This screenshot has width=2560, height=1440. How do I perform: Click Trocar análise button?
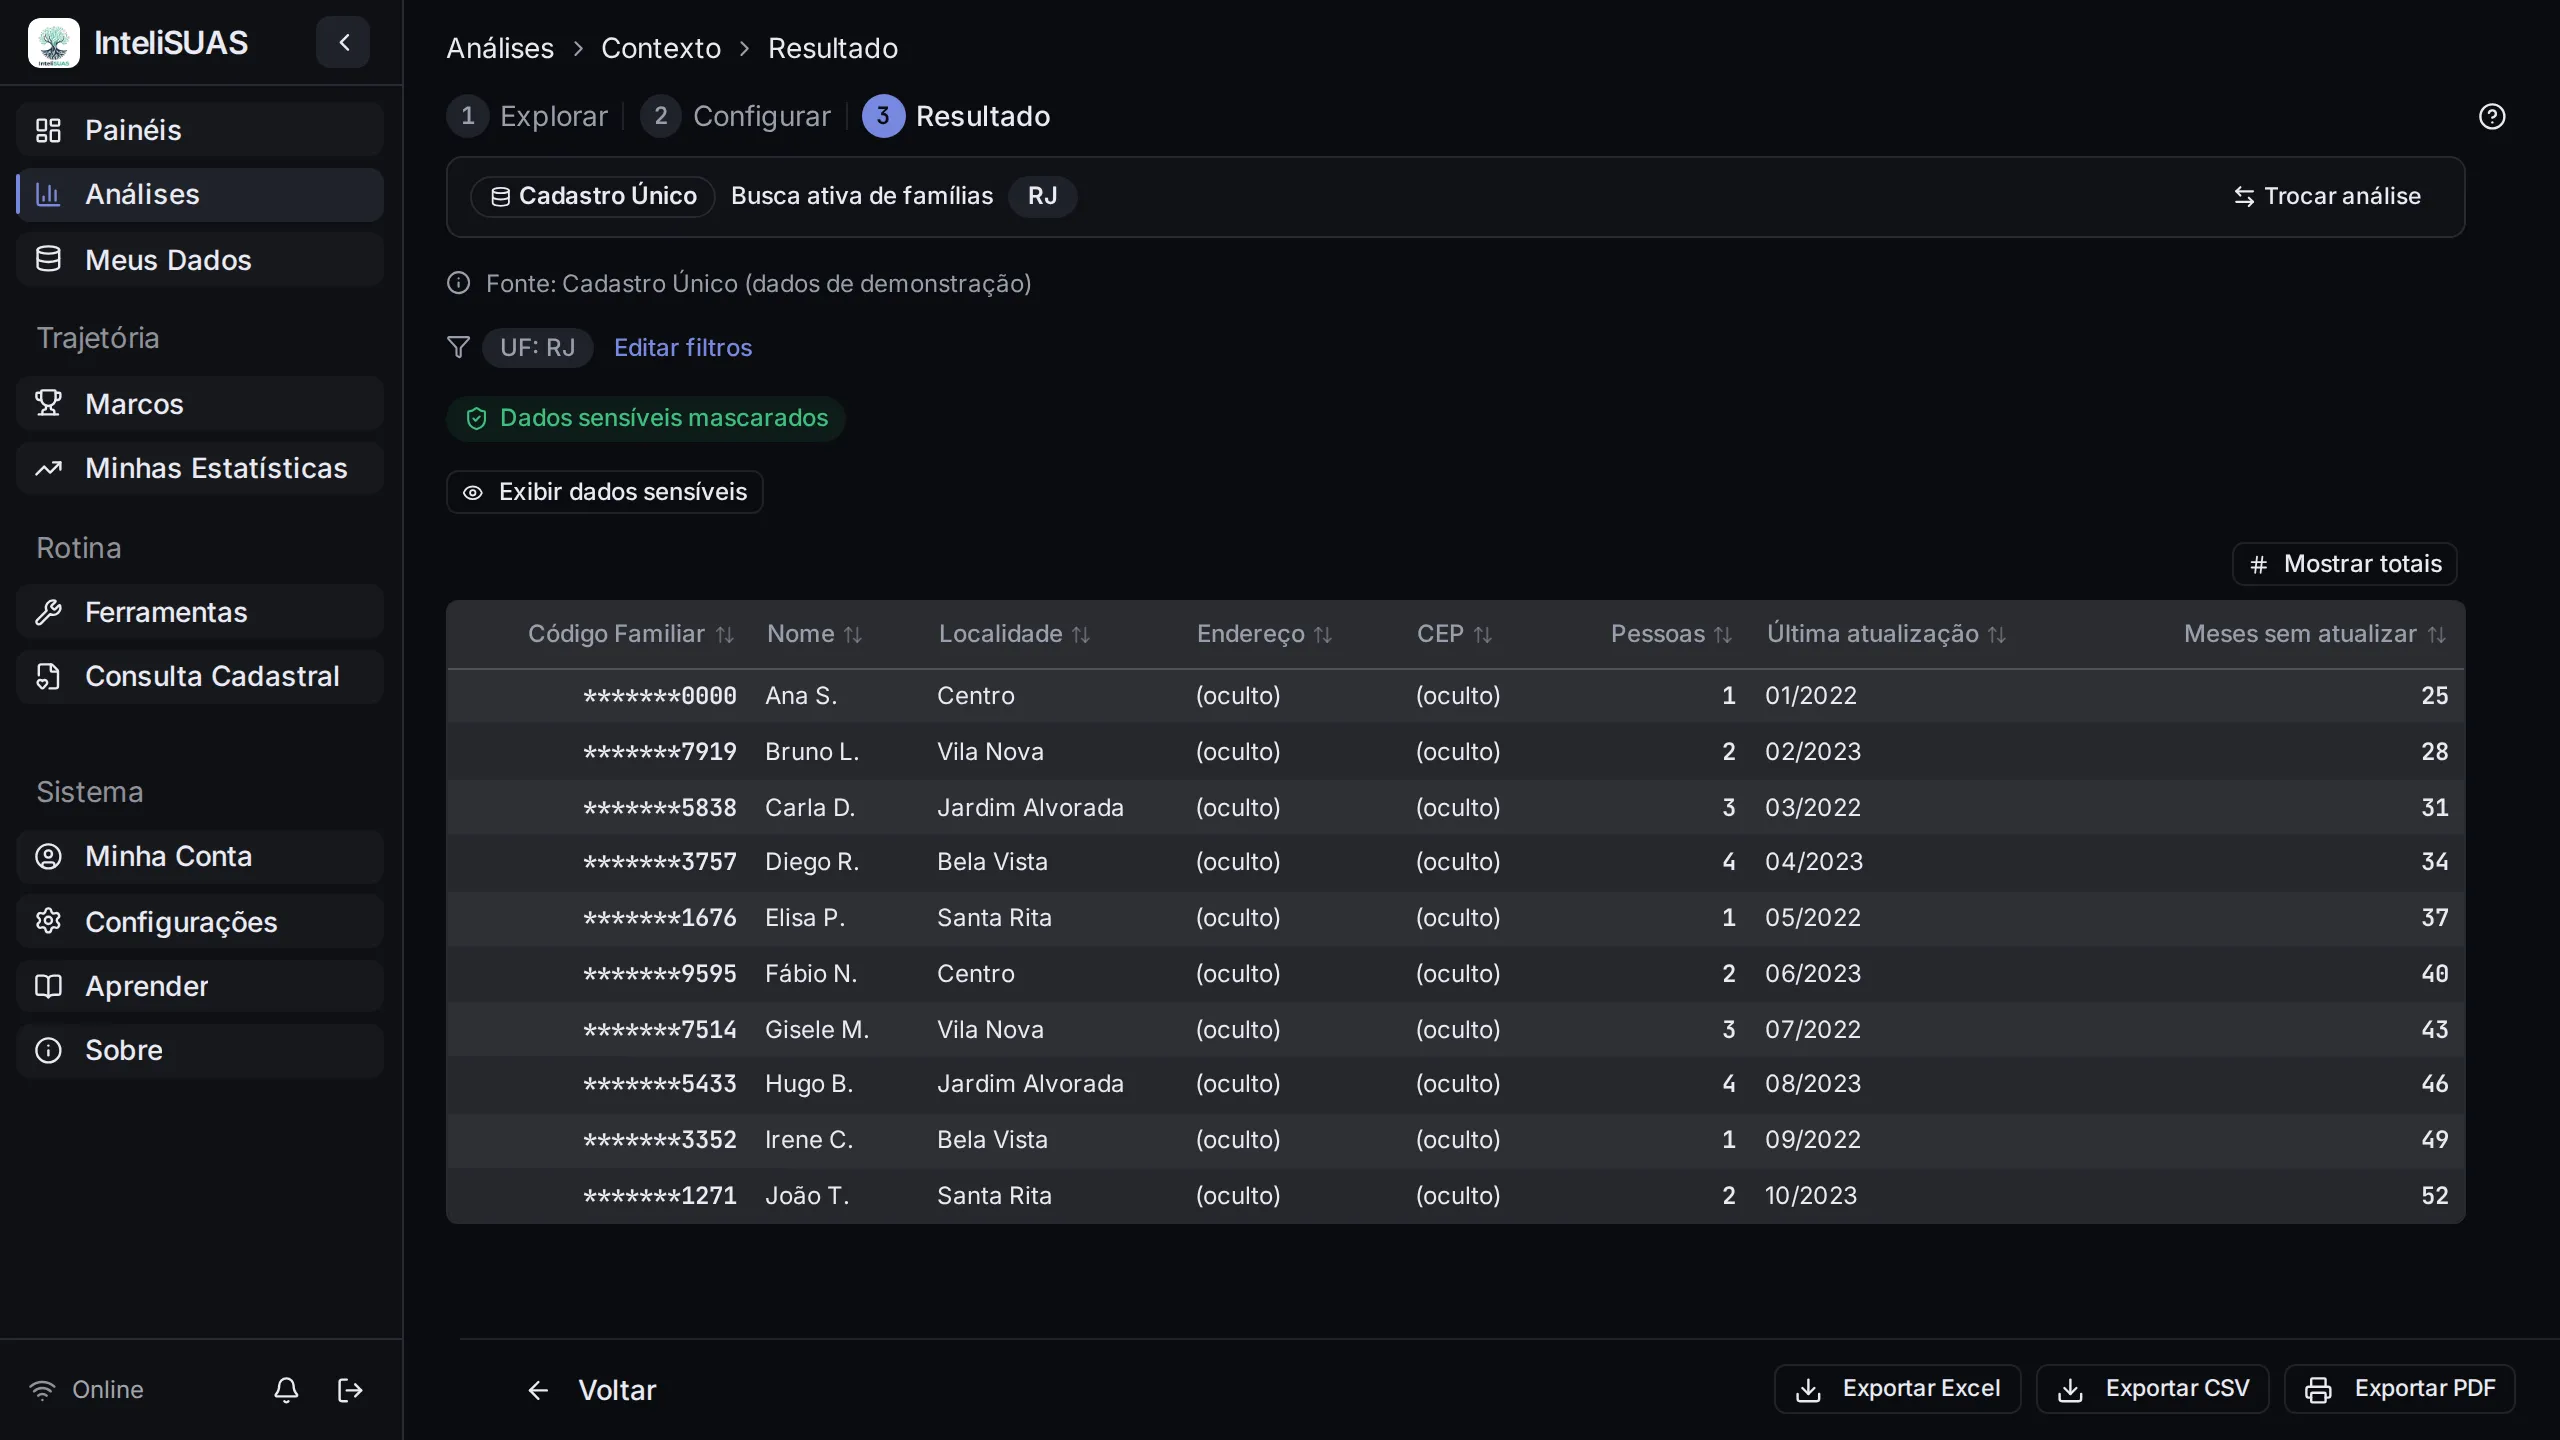tap(2327, 196)
